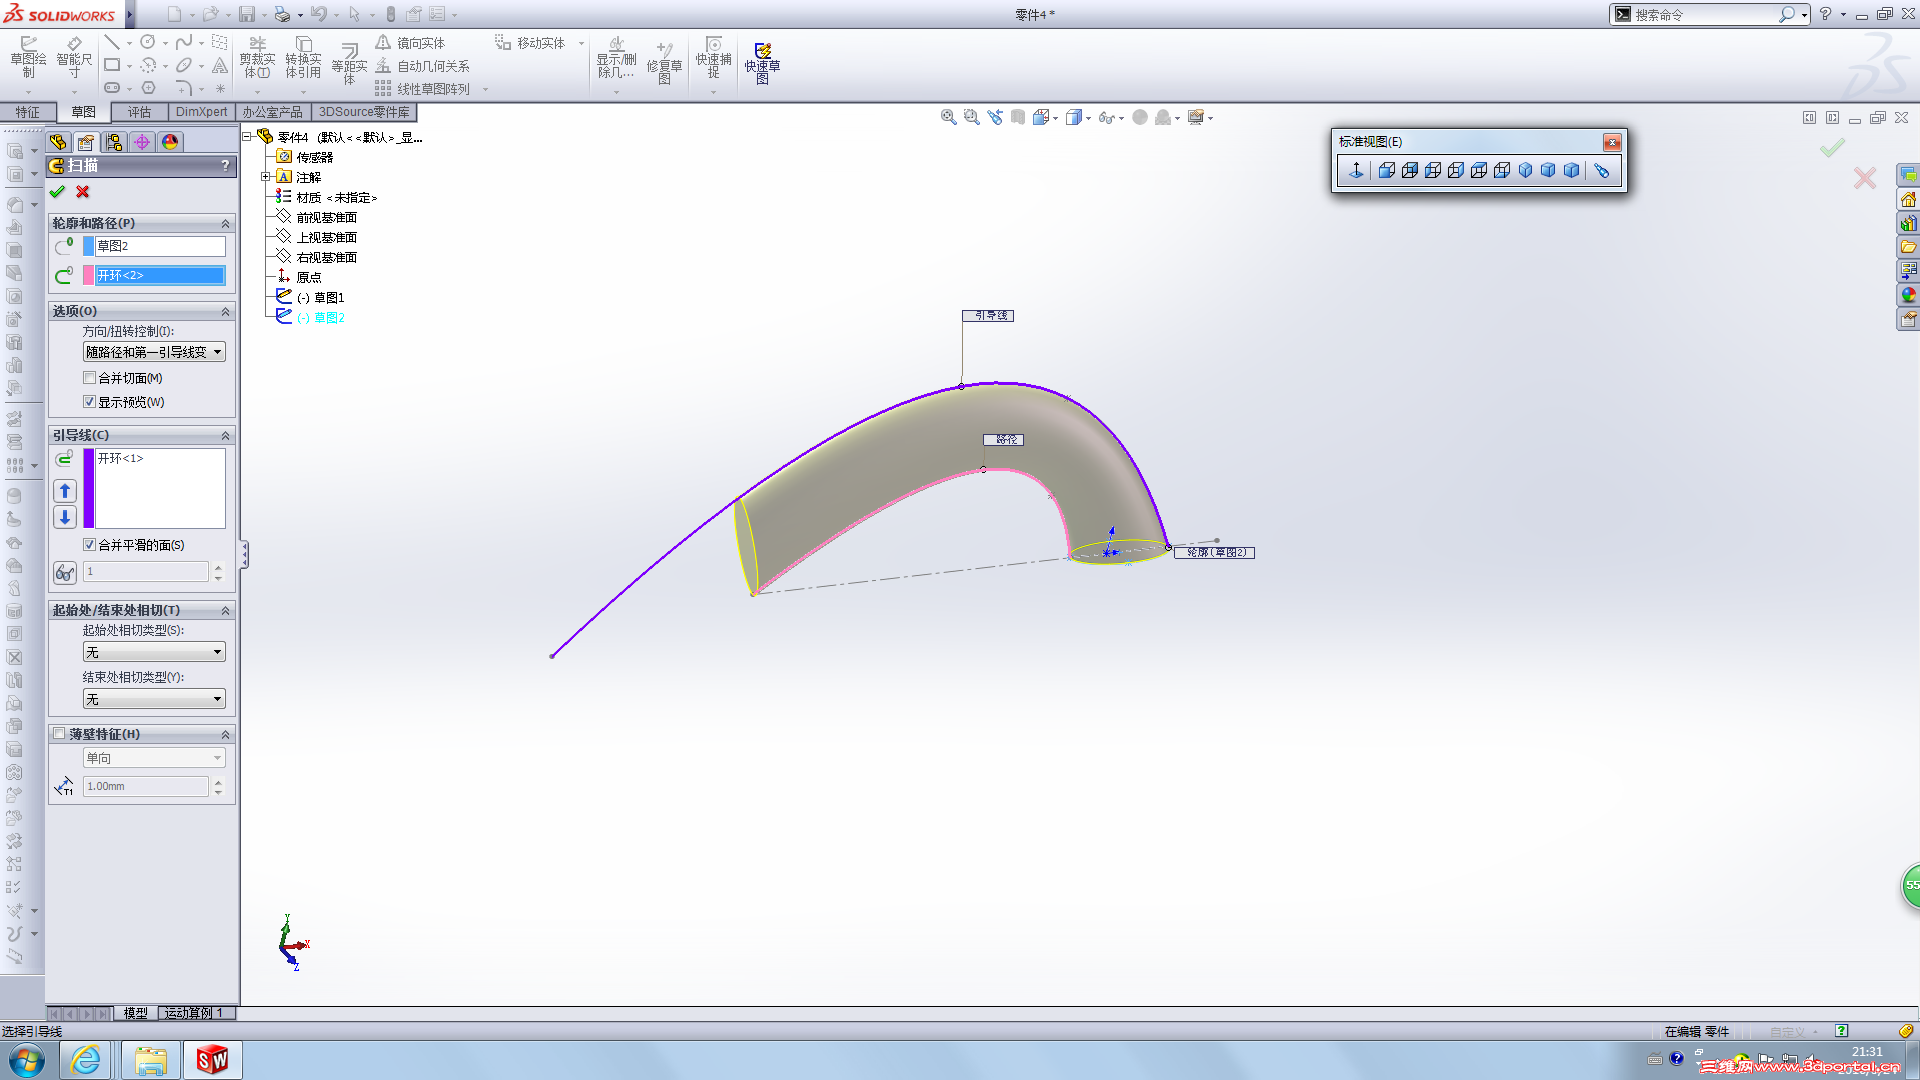Switch to the 评估 tab

click(139, 112)
